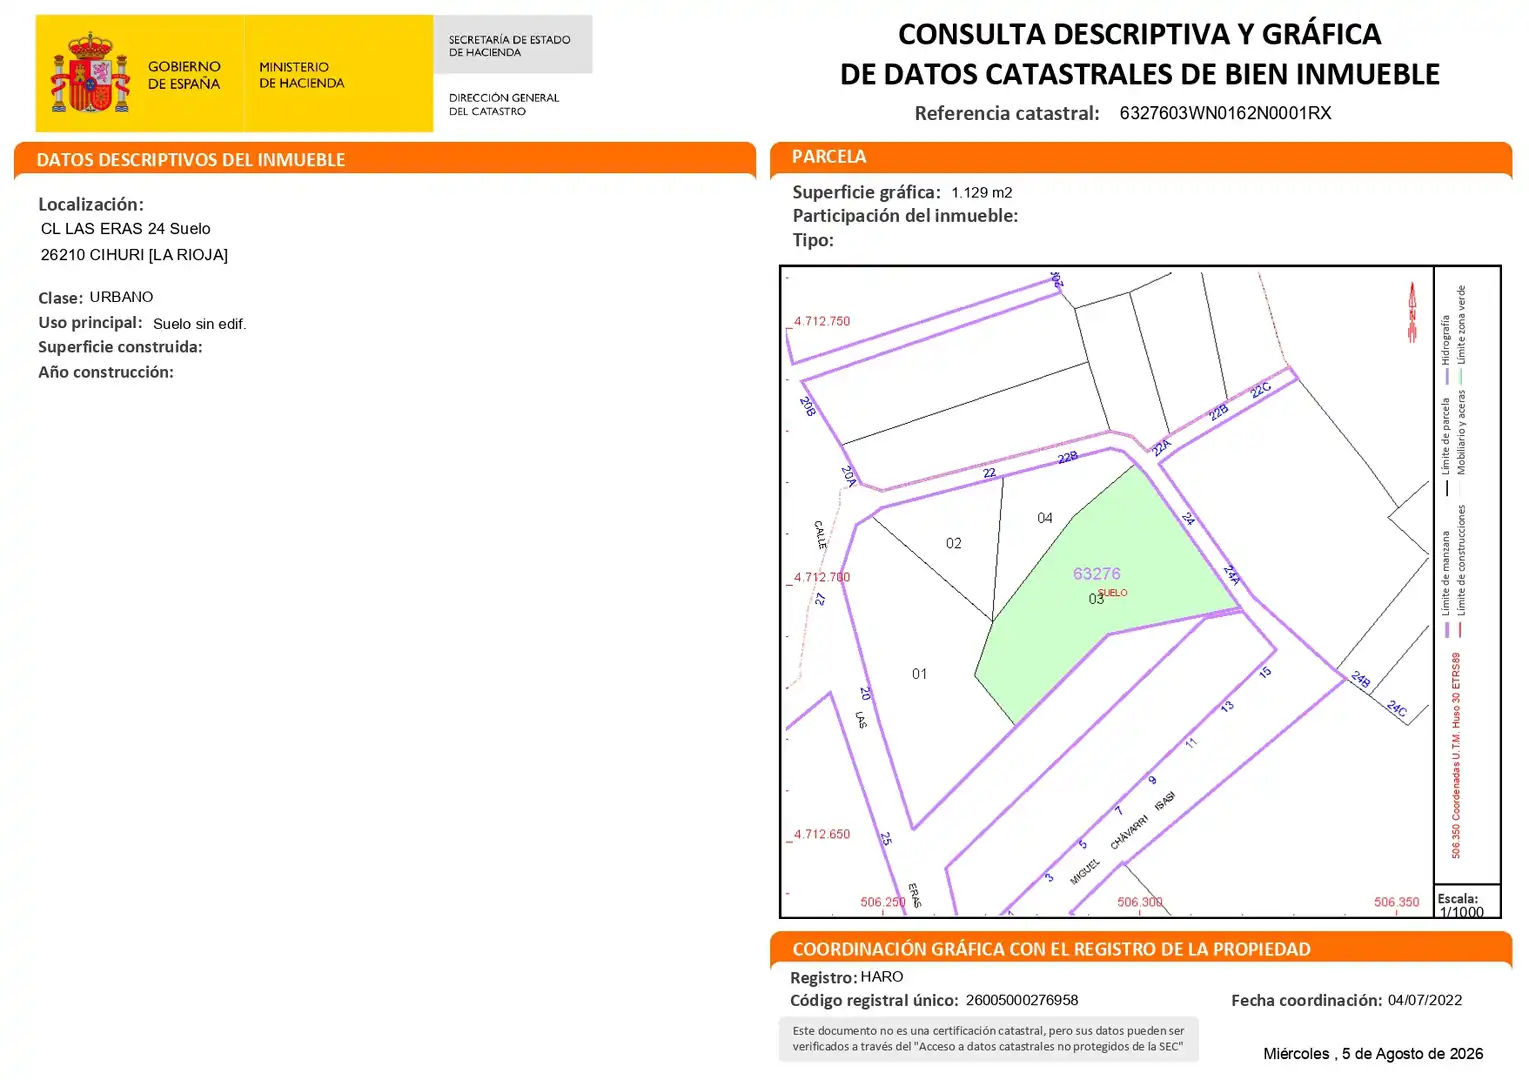Viewport: 1529px width, 1080px height.
Task: Click the Superficie construida label
Action: pyautogui.click(x=120, y=347)
